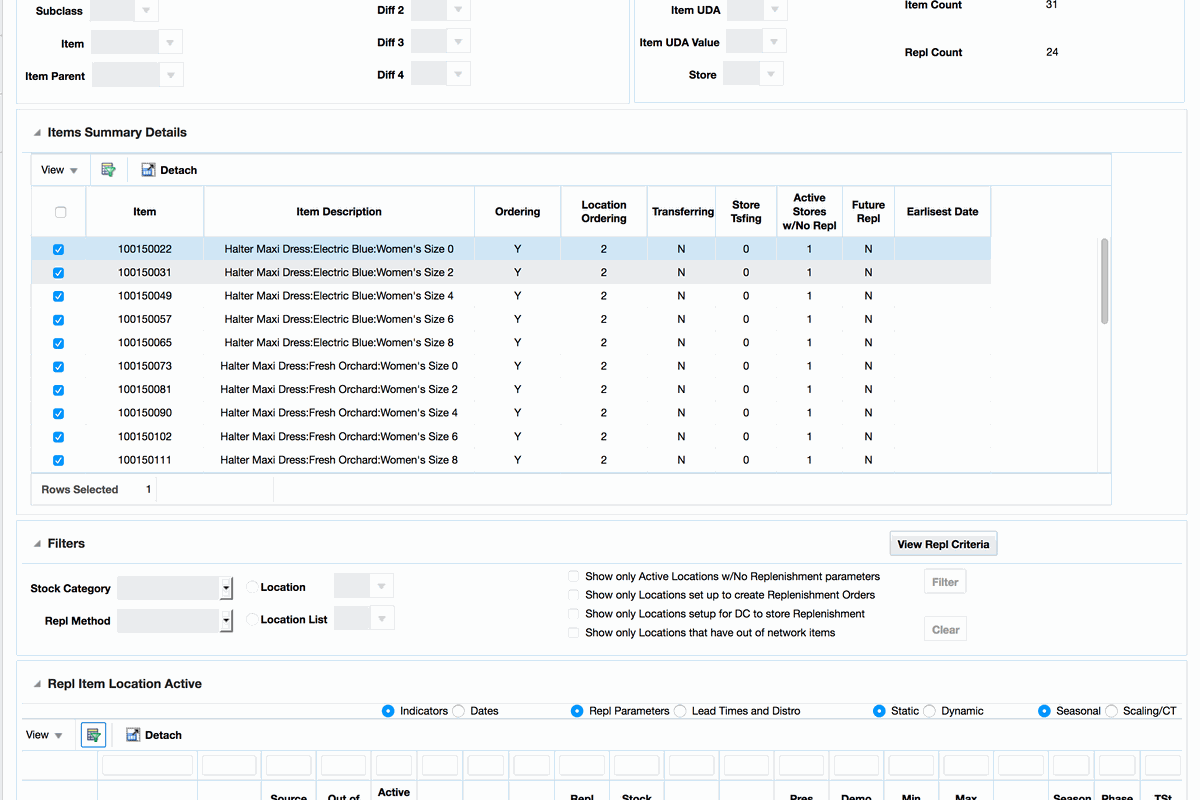Check Show only Locations setup for DC to store
Image resolution: width=1200 pixels, height=800 pixels.
click(574, 614)
